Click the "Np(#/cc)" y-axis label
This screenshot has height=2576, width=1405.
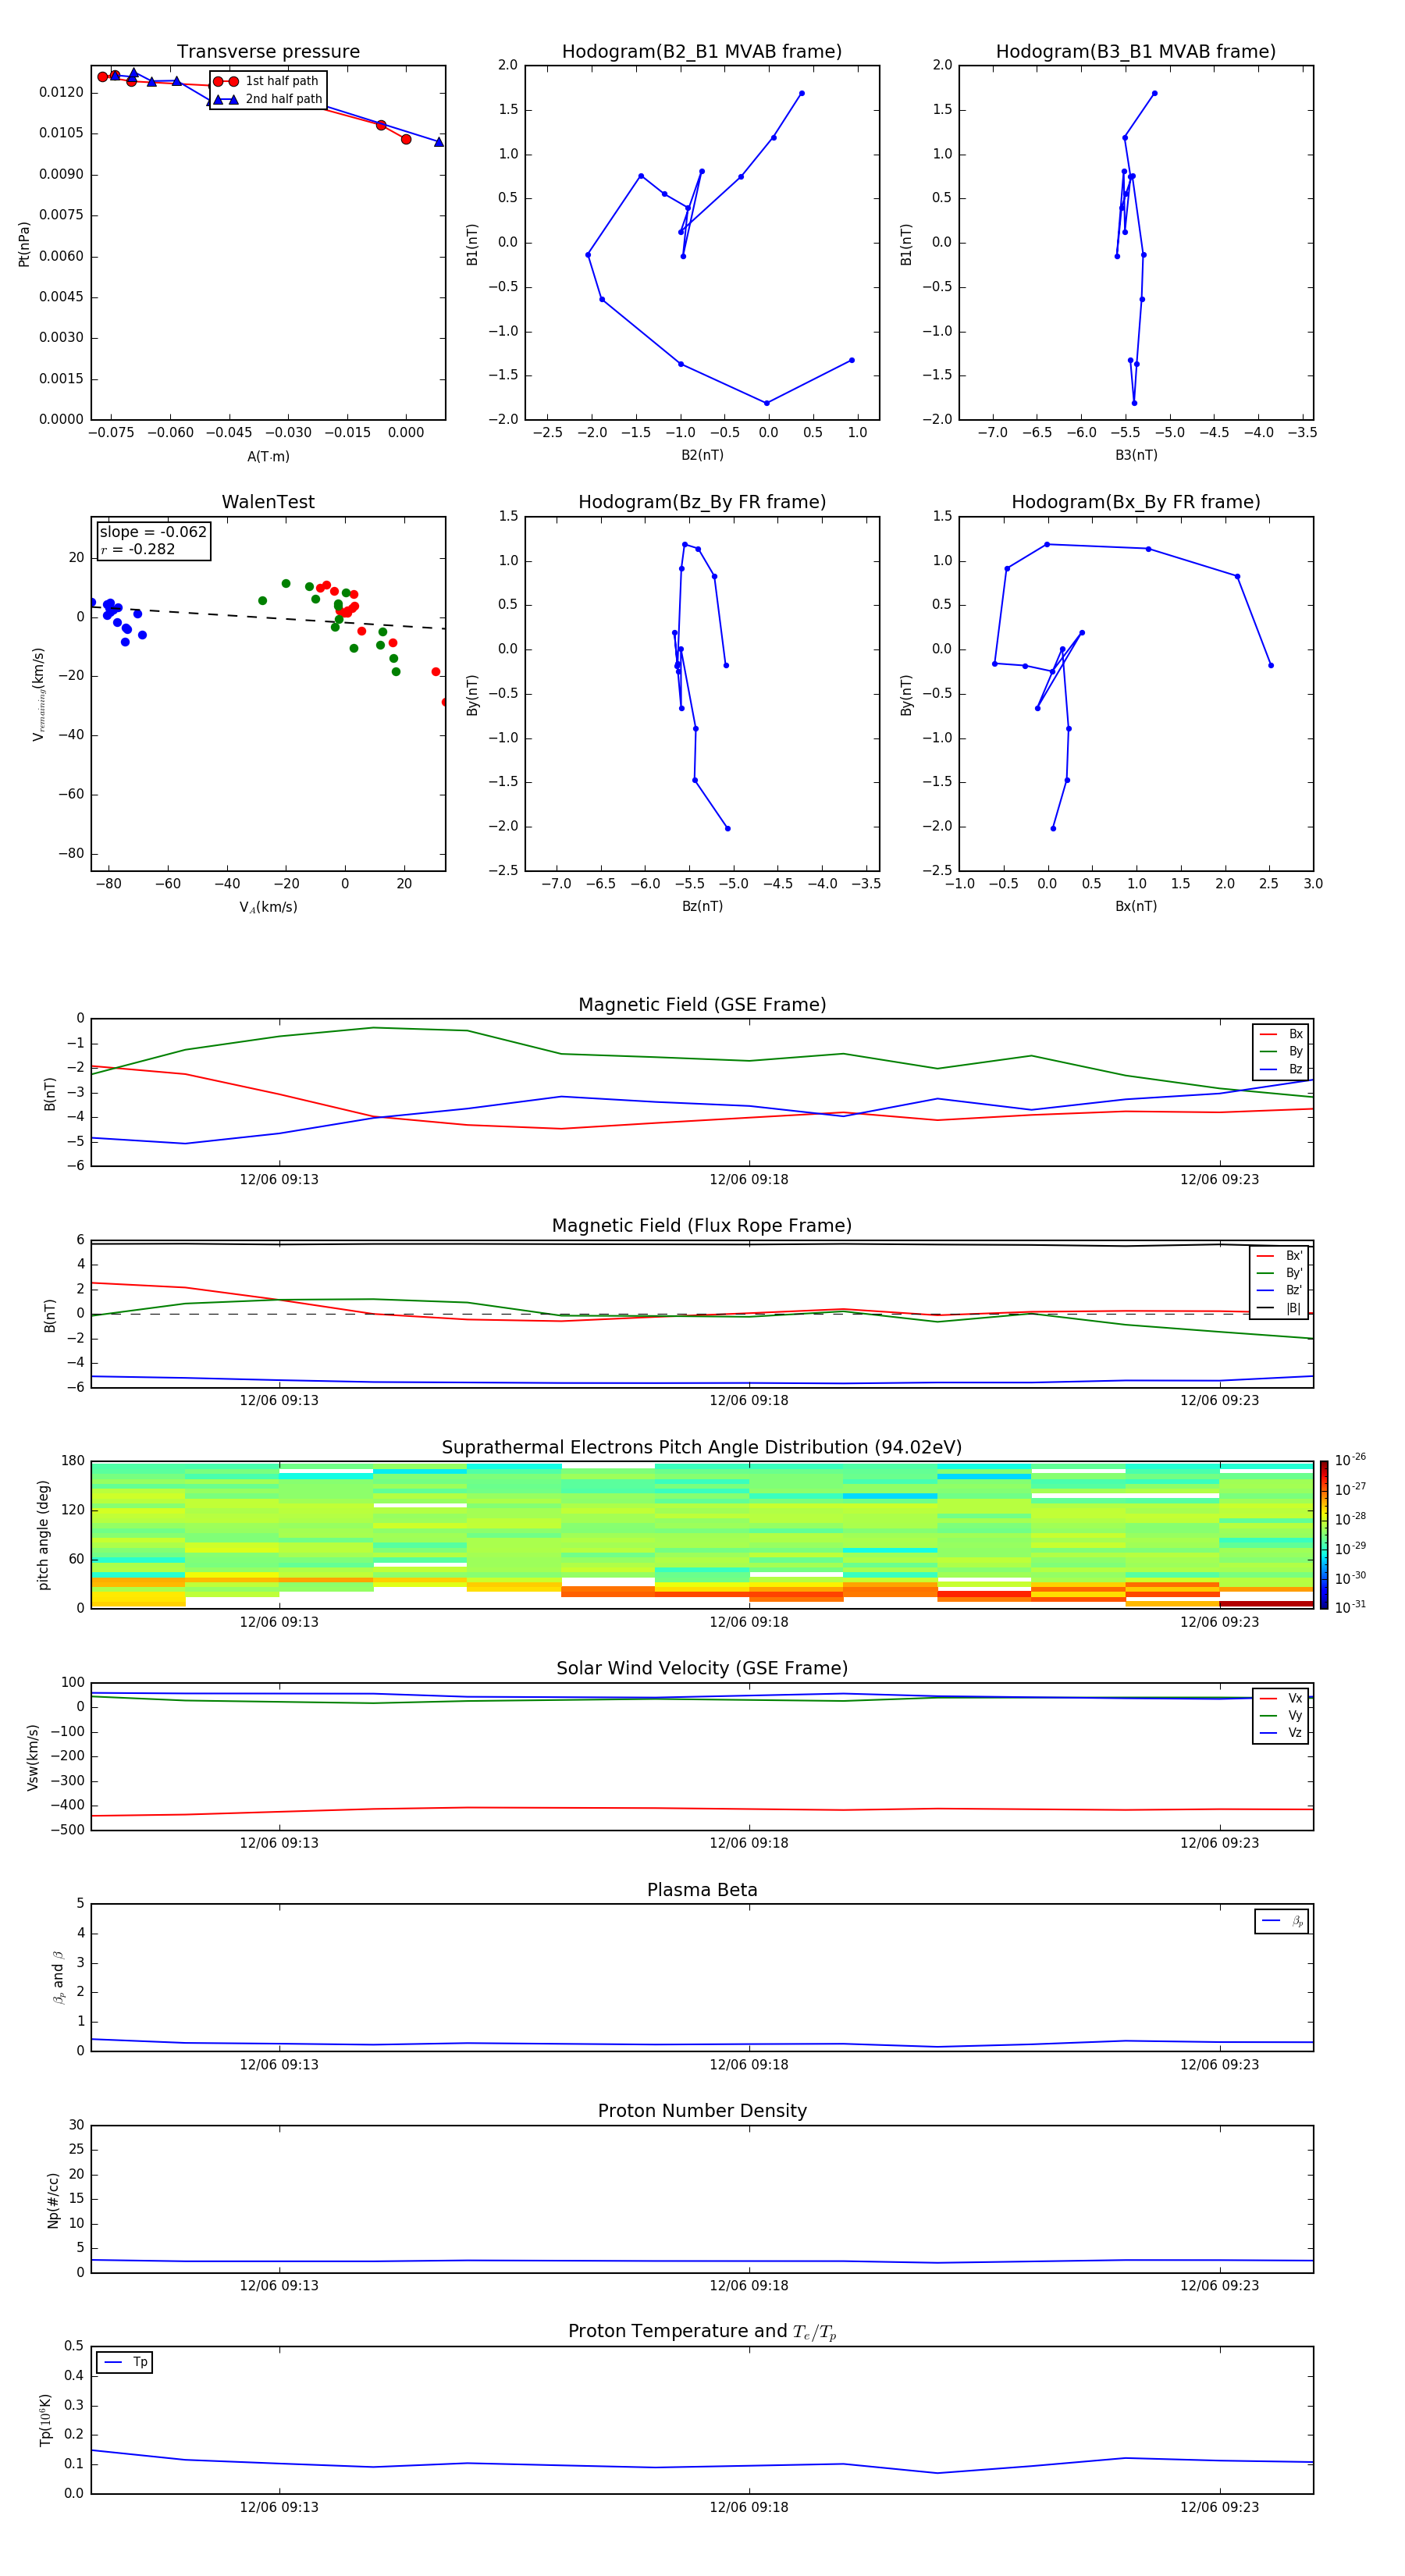pyautogui.click(x=54, y=2200)
